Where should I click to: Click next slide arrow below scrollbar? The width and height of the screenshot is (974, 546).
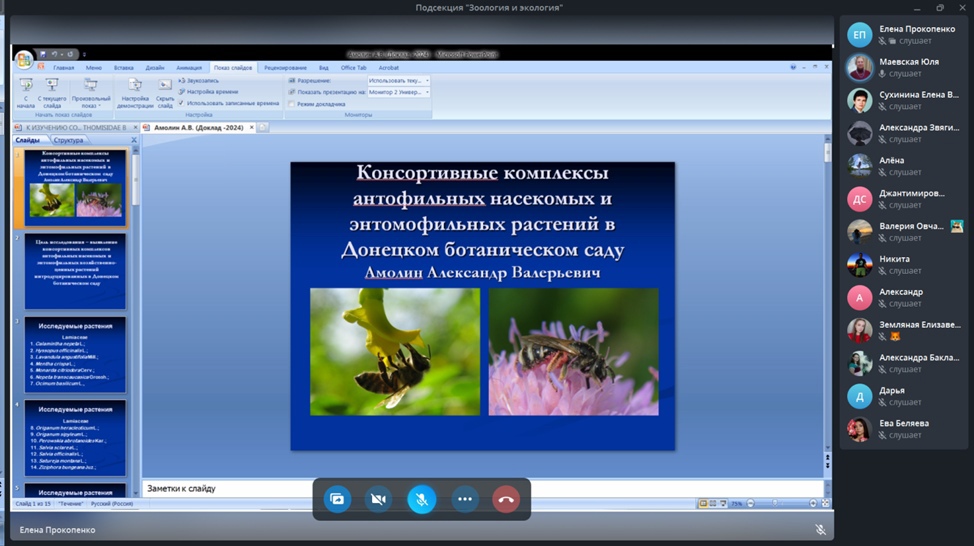point(827,465)
